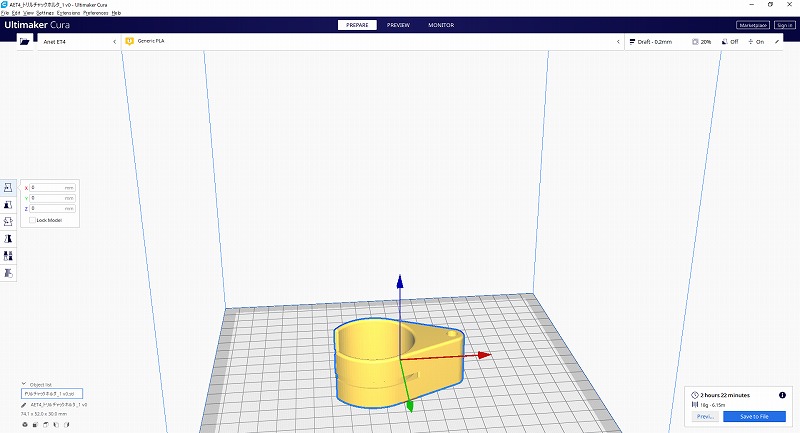
Task: Switch to the 3D perspective view icon
Action: coord(24,423)
